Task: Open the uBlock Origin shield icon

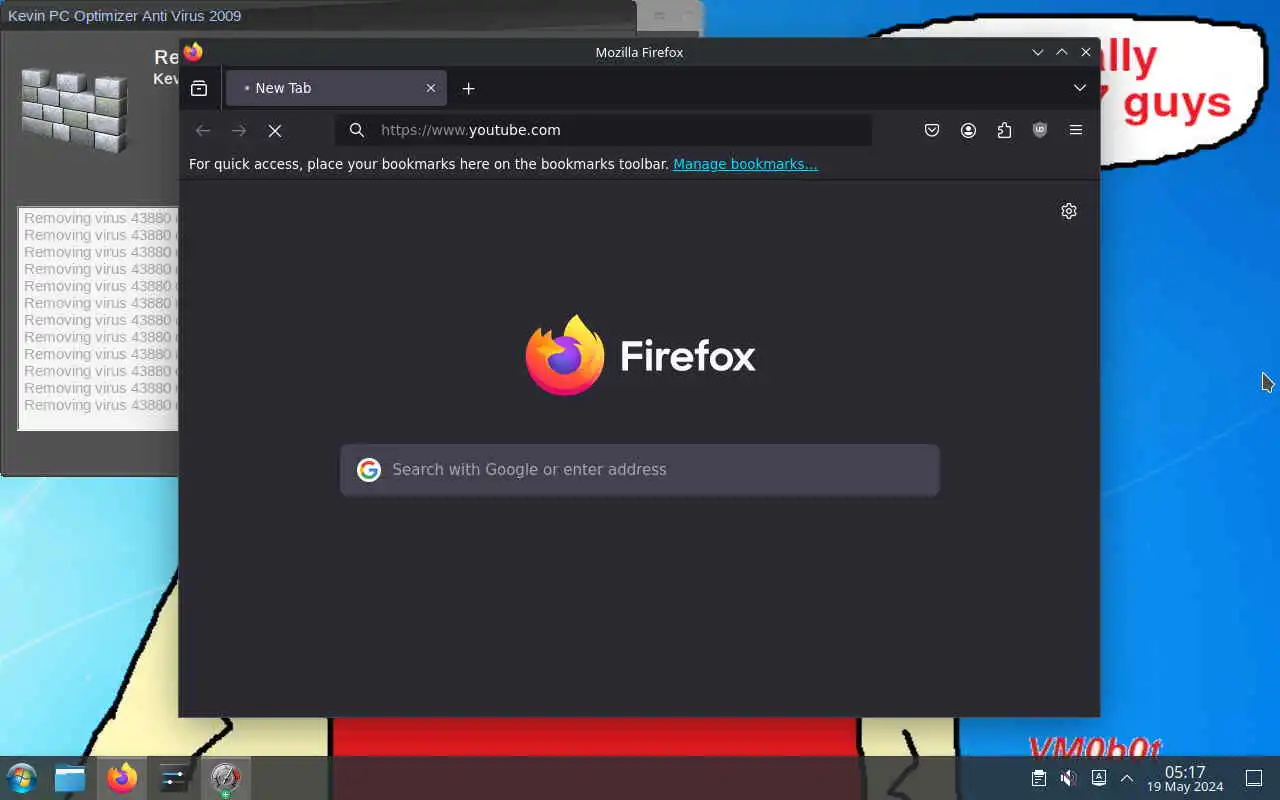Action: (1040, 130)
